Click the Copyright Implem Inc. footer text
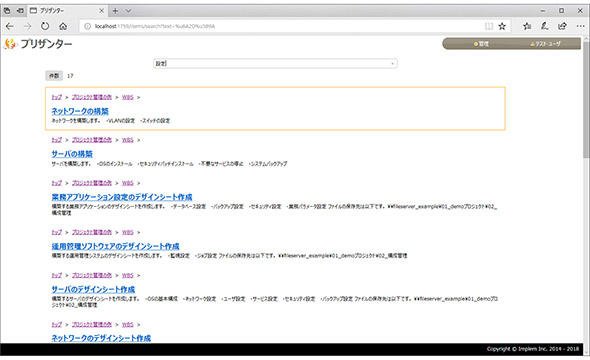Screen dimensions: 590x360 pos(532,349)
